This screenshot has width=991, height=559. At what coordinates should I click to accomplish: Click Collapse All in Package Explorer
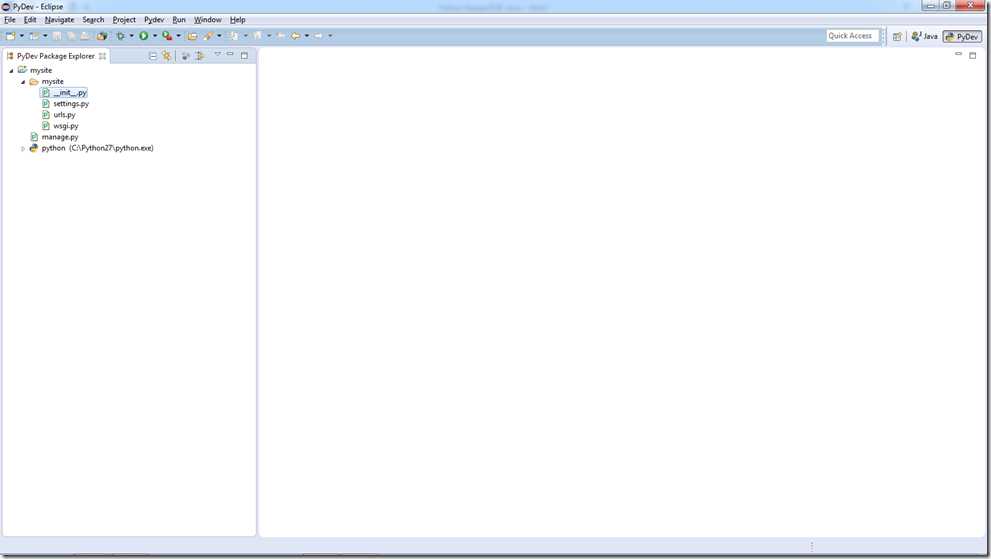153,56
